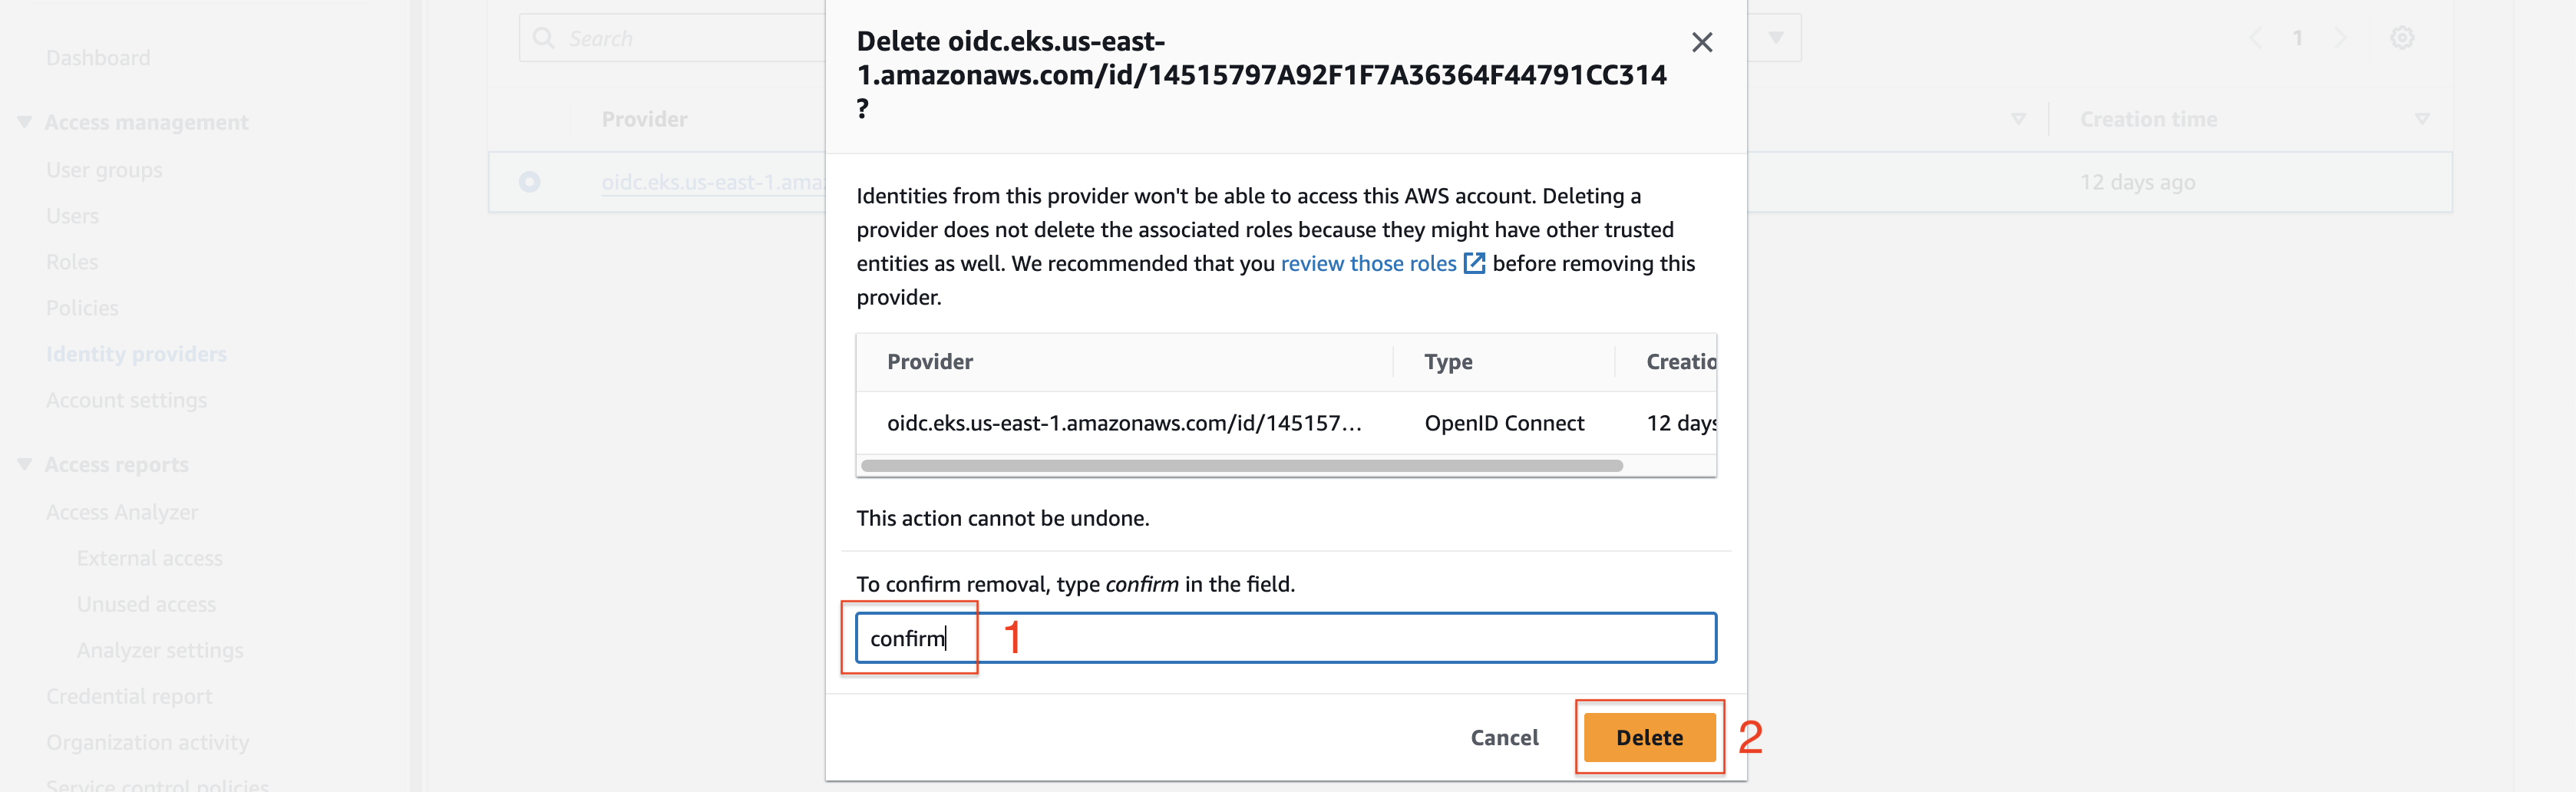Click the truncated oidc.eks provider cell in dialog
This screenshot has height=792, width=2576.
point(1124,423)
